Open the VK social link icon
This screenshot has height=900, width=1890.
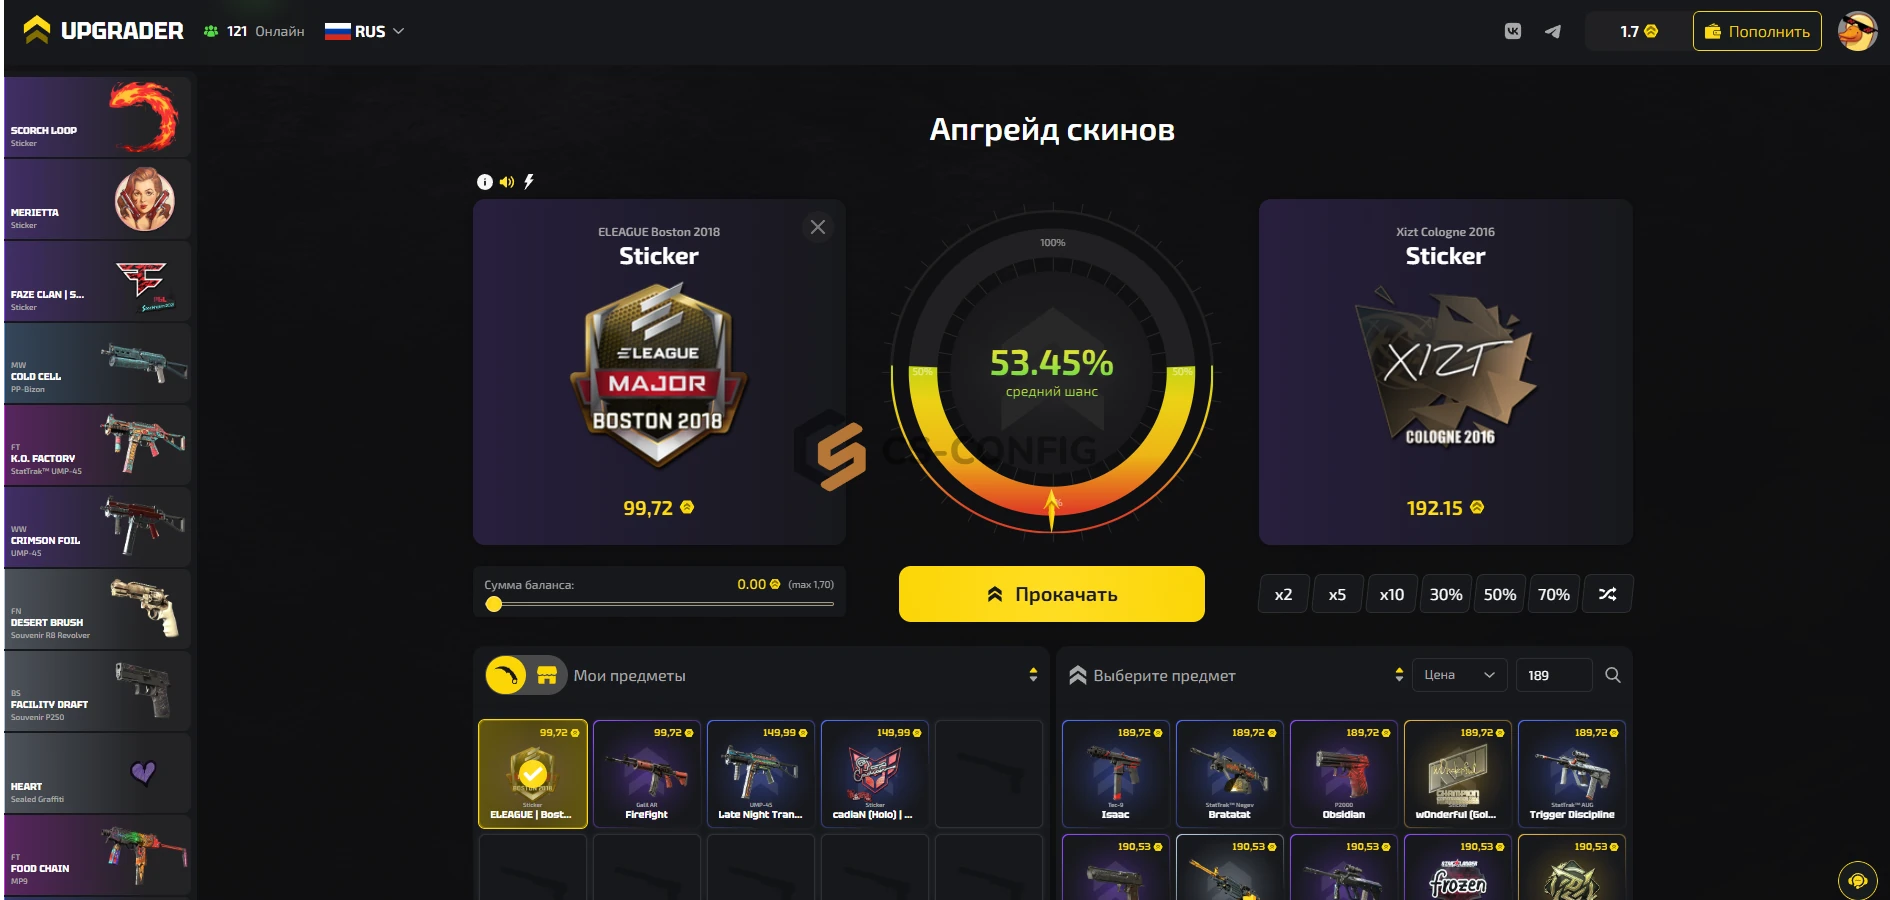tap(1513, 31)
